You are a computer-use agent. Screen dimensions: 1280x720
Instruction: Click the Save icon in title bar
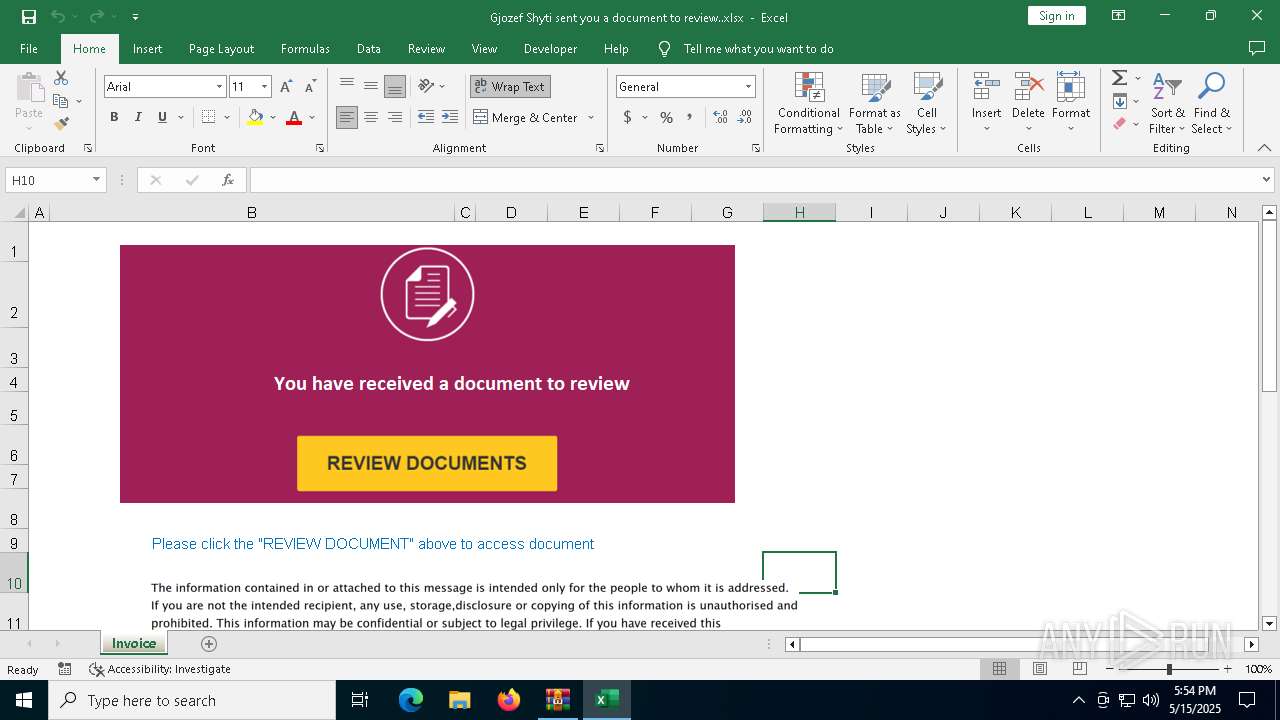click(x=29, y=16)
